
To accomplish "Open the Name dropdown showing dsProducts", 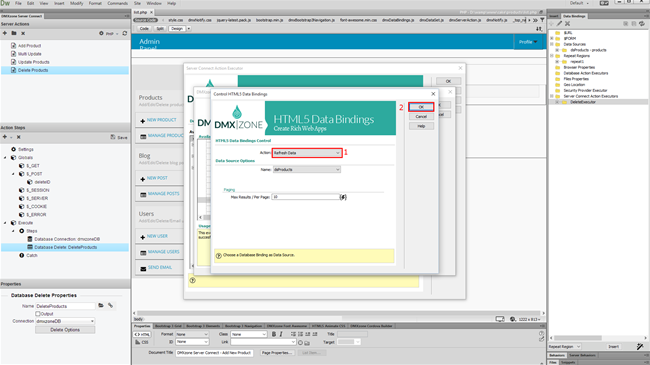I will [307, 170].
